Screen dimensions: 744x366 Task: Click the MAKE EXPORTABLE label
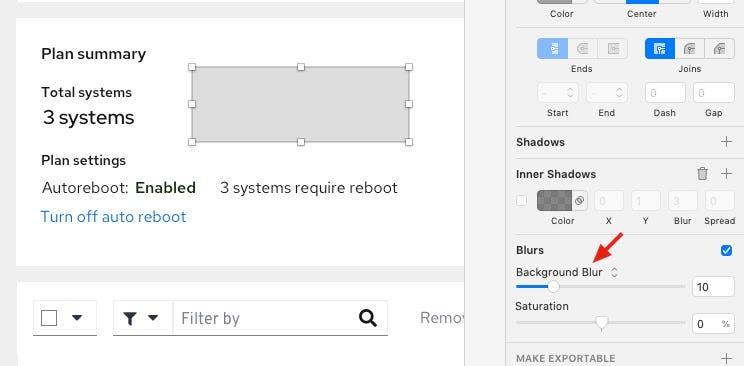tap(566, 358)
